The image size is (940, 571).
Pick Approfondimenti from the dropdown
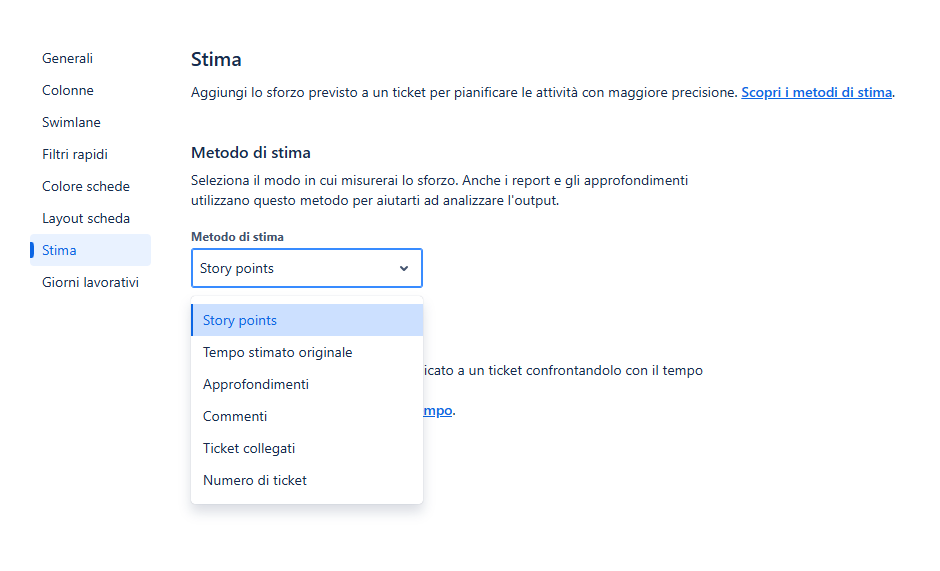point(307,384)
